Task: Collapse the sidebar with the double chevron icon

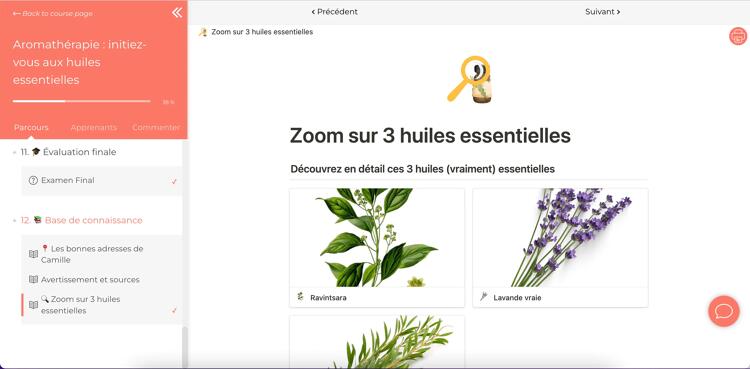Action: [x=177, y=12]
